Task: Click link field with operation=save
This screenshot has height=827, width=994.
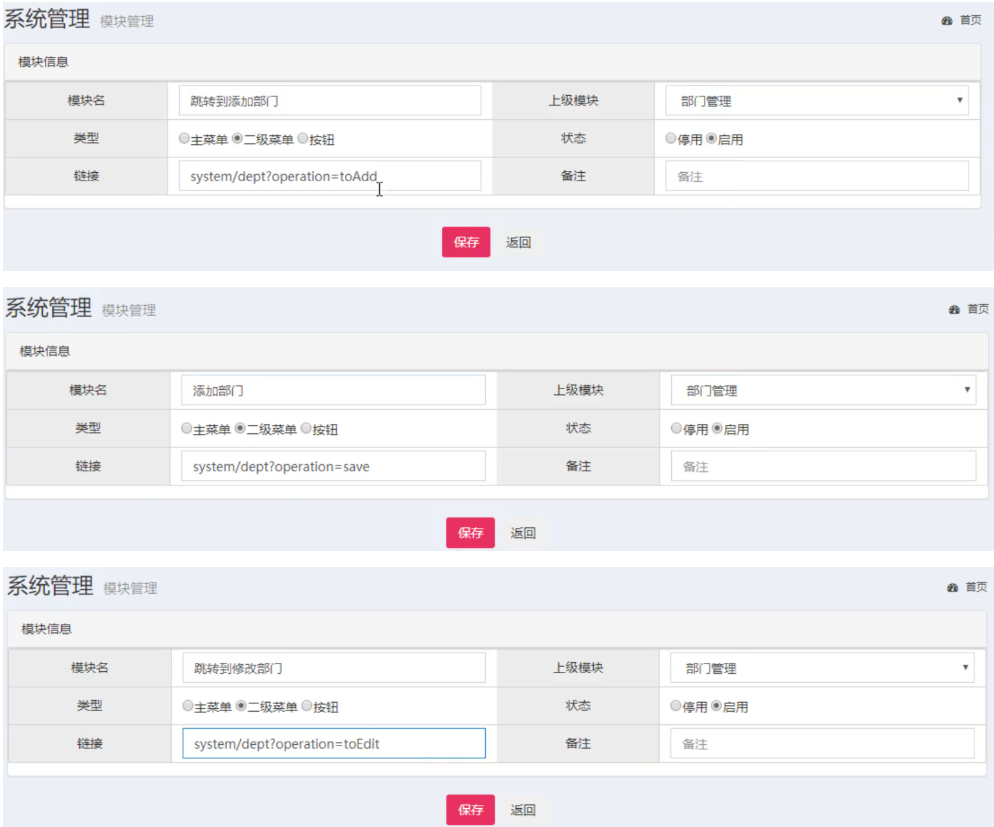Action: pos(333,466)
